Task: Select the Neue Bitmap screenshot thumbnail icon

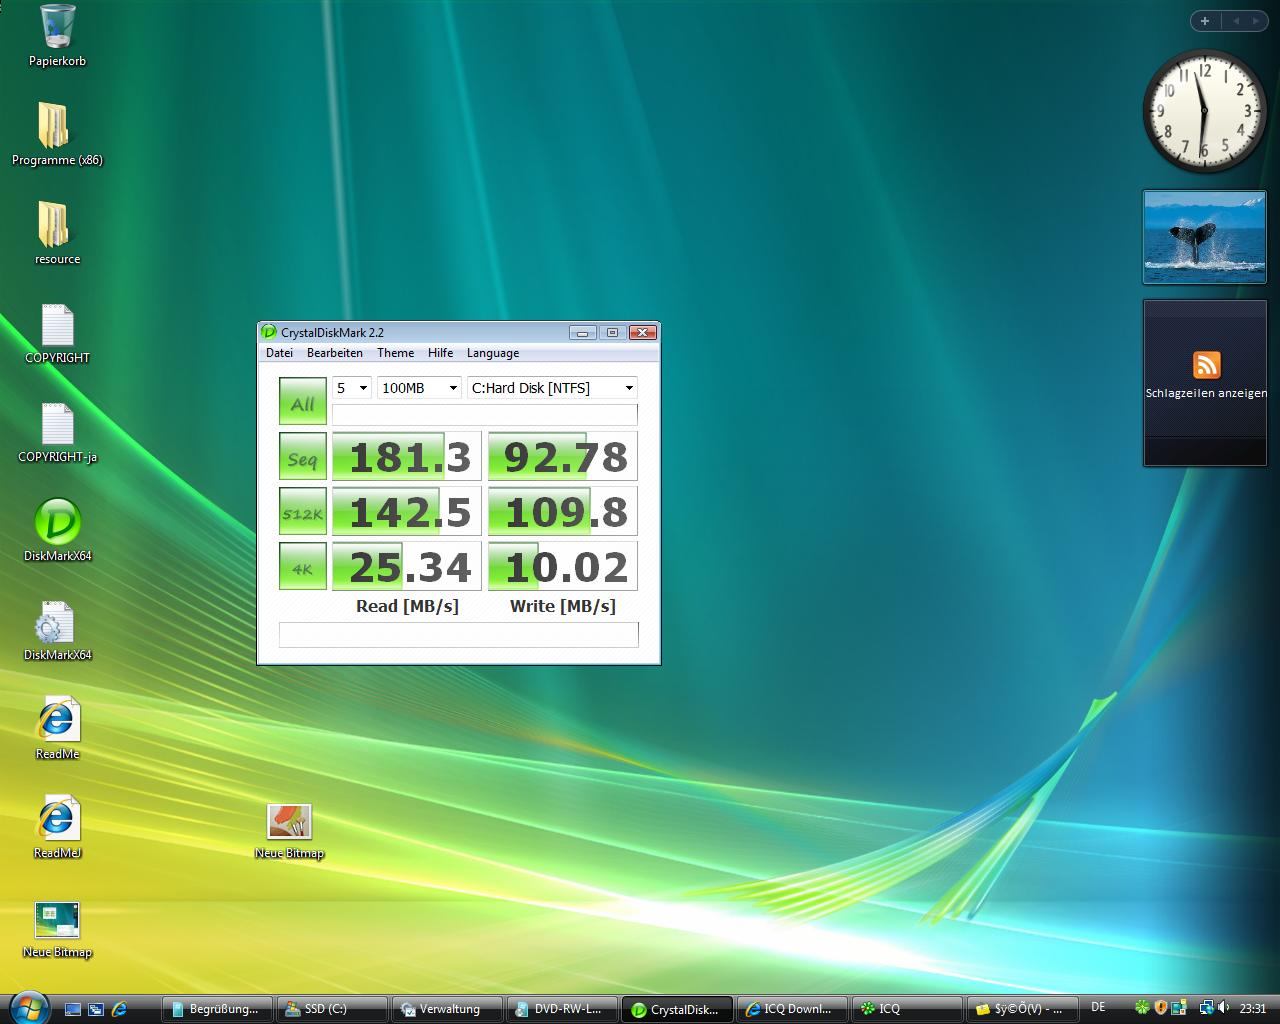Action: 57,920
